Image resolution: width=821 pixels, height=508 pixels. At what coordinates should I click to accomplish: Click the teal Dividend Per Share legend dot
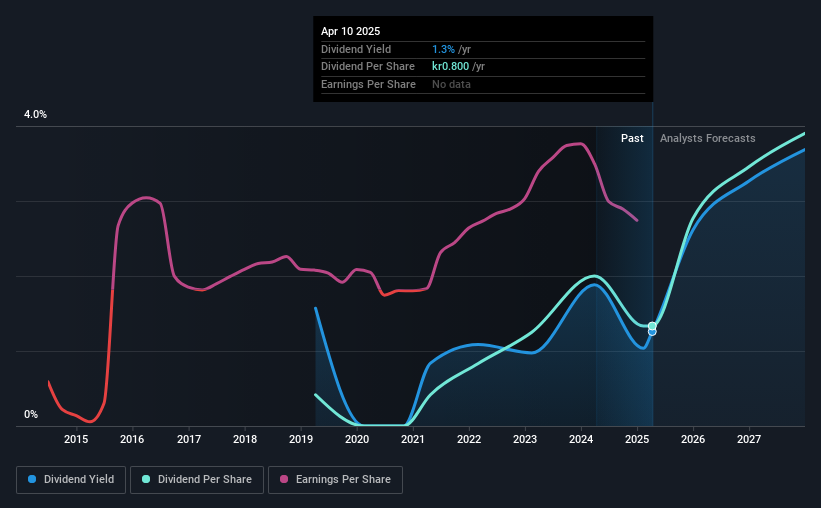click(146, 479)
